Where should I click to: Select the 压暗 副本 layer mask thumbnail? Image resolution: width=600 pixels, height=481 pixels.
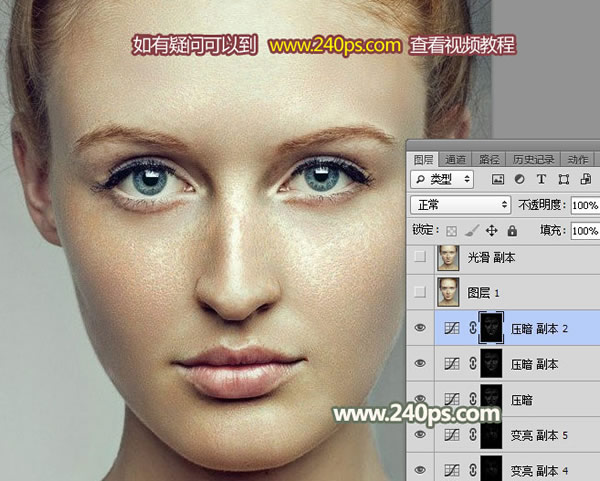pyautogui.click(x=491, y=364)
